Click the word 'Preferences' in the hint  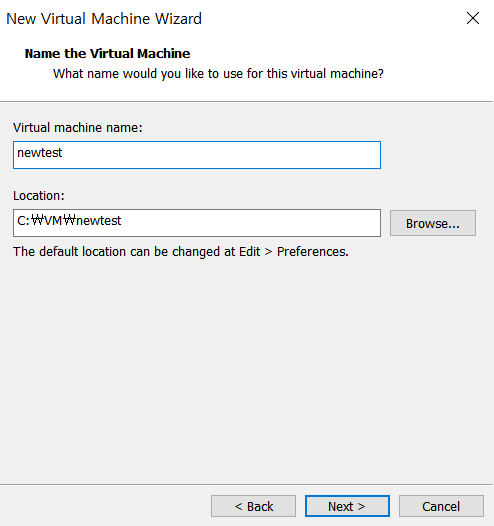312,252
